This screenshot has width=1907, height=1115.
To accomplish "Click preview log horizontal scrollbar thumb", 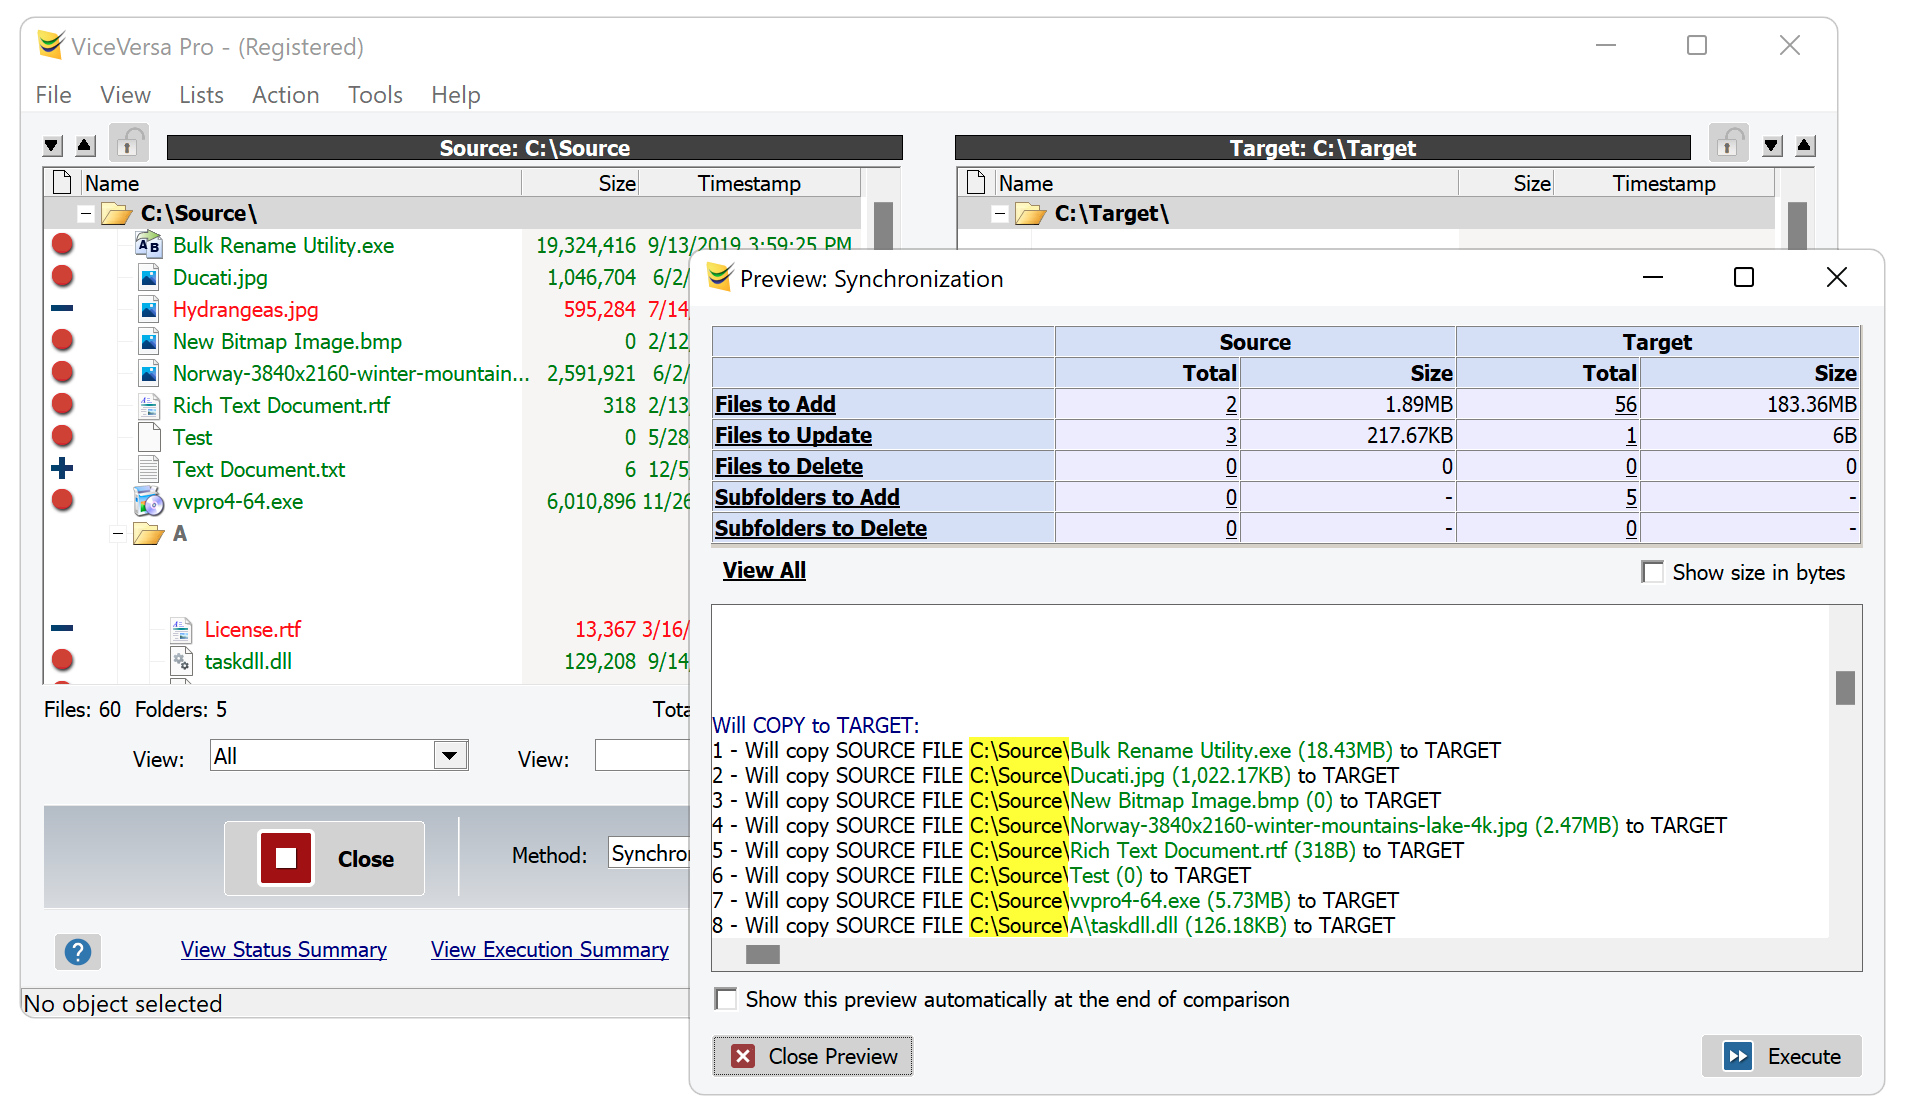I will pos(762,954).
